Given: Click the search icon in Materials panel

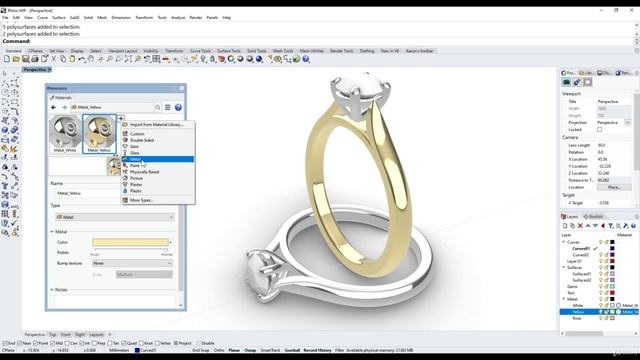Looking at the screenshot, I should 158,107.
